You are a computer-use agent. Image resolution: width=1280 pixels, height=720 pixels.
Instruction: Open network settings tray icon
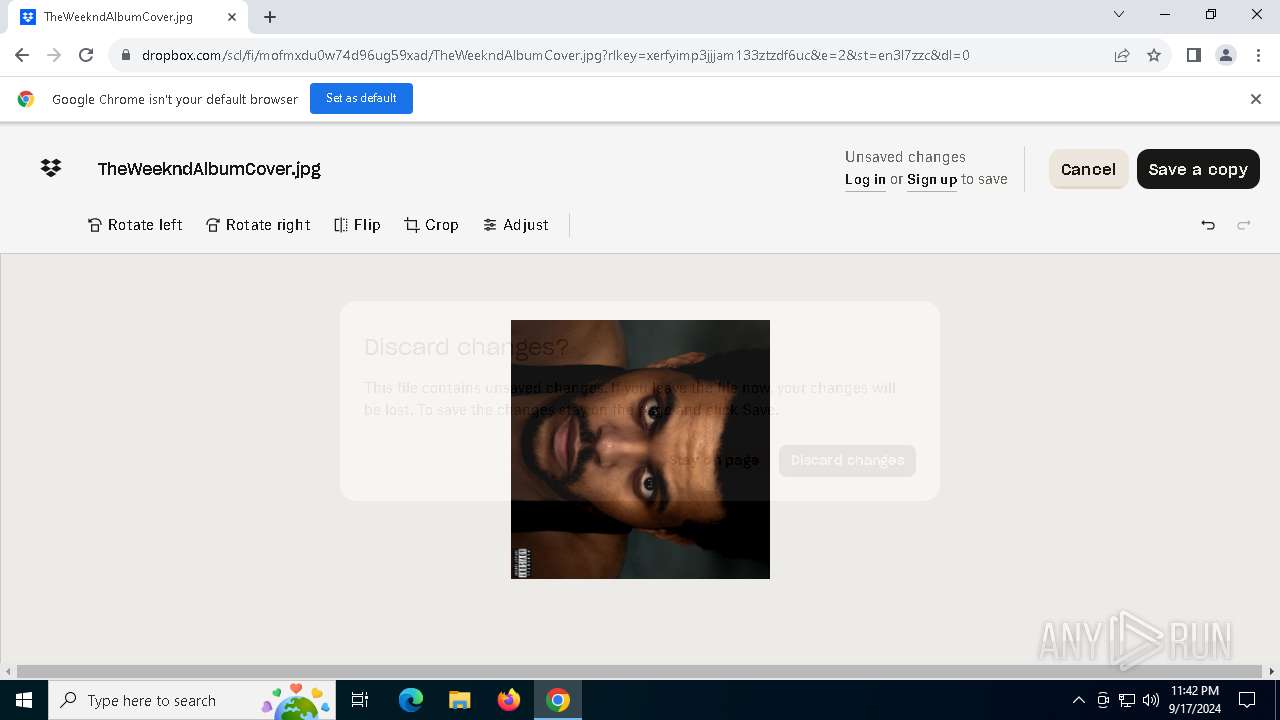1127,700
